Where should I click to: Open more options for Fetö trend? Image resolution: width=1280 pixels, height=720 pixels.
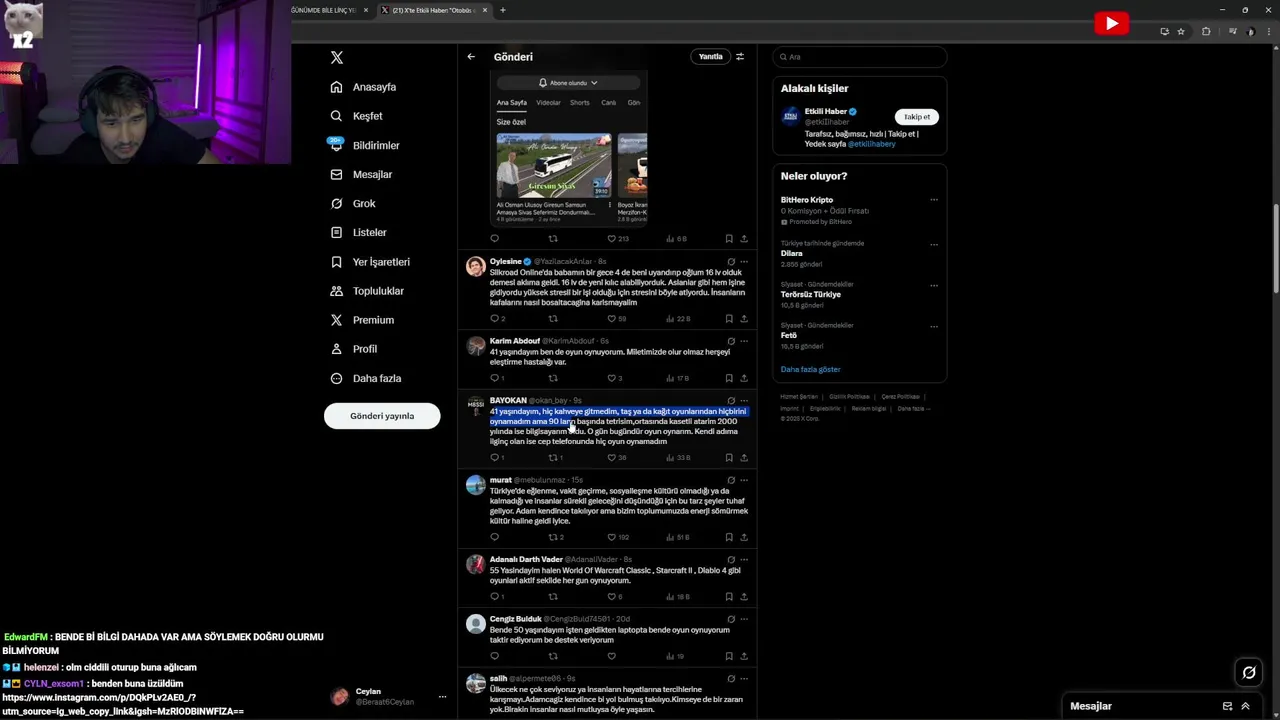point(934,326)
